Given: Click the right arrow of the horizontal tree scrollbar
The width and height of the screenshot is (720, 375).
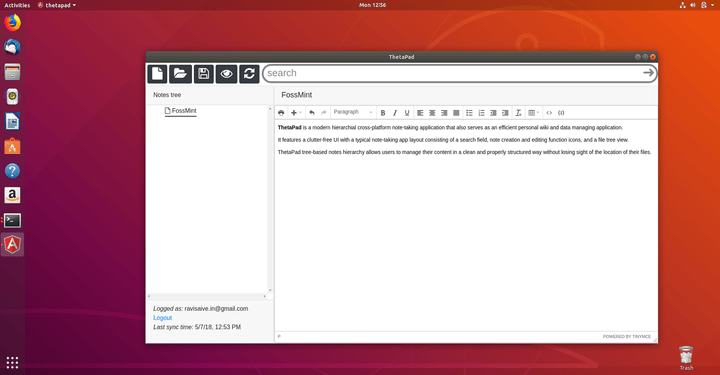Looking at the screenshot, I should click(x=264, y=296).
